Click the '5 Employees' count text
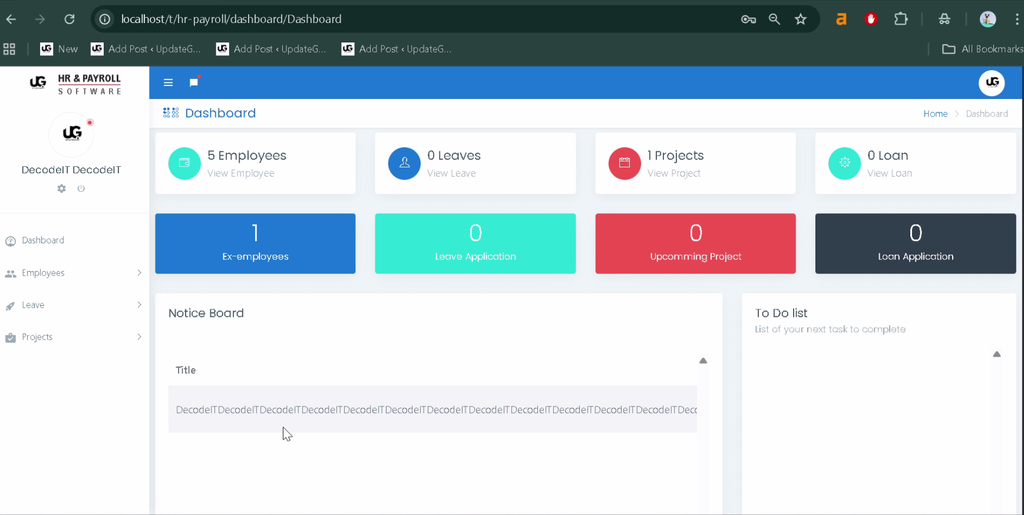Screen dimensions: 1024x515 click(x=247, y=155)
